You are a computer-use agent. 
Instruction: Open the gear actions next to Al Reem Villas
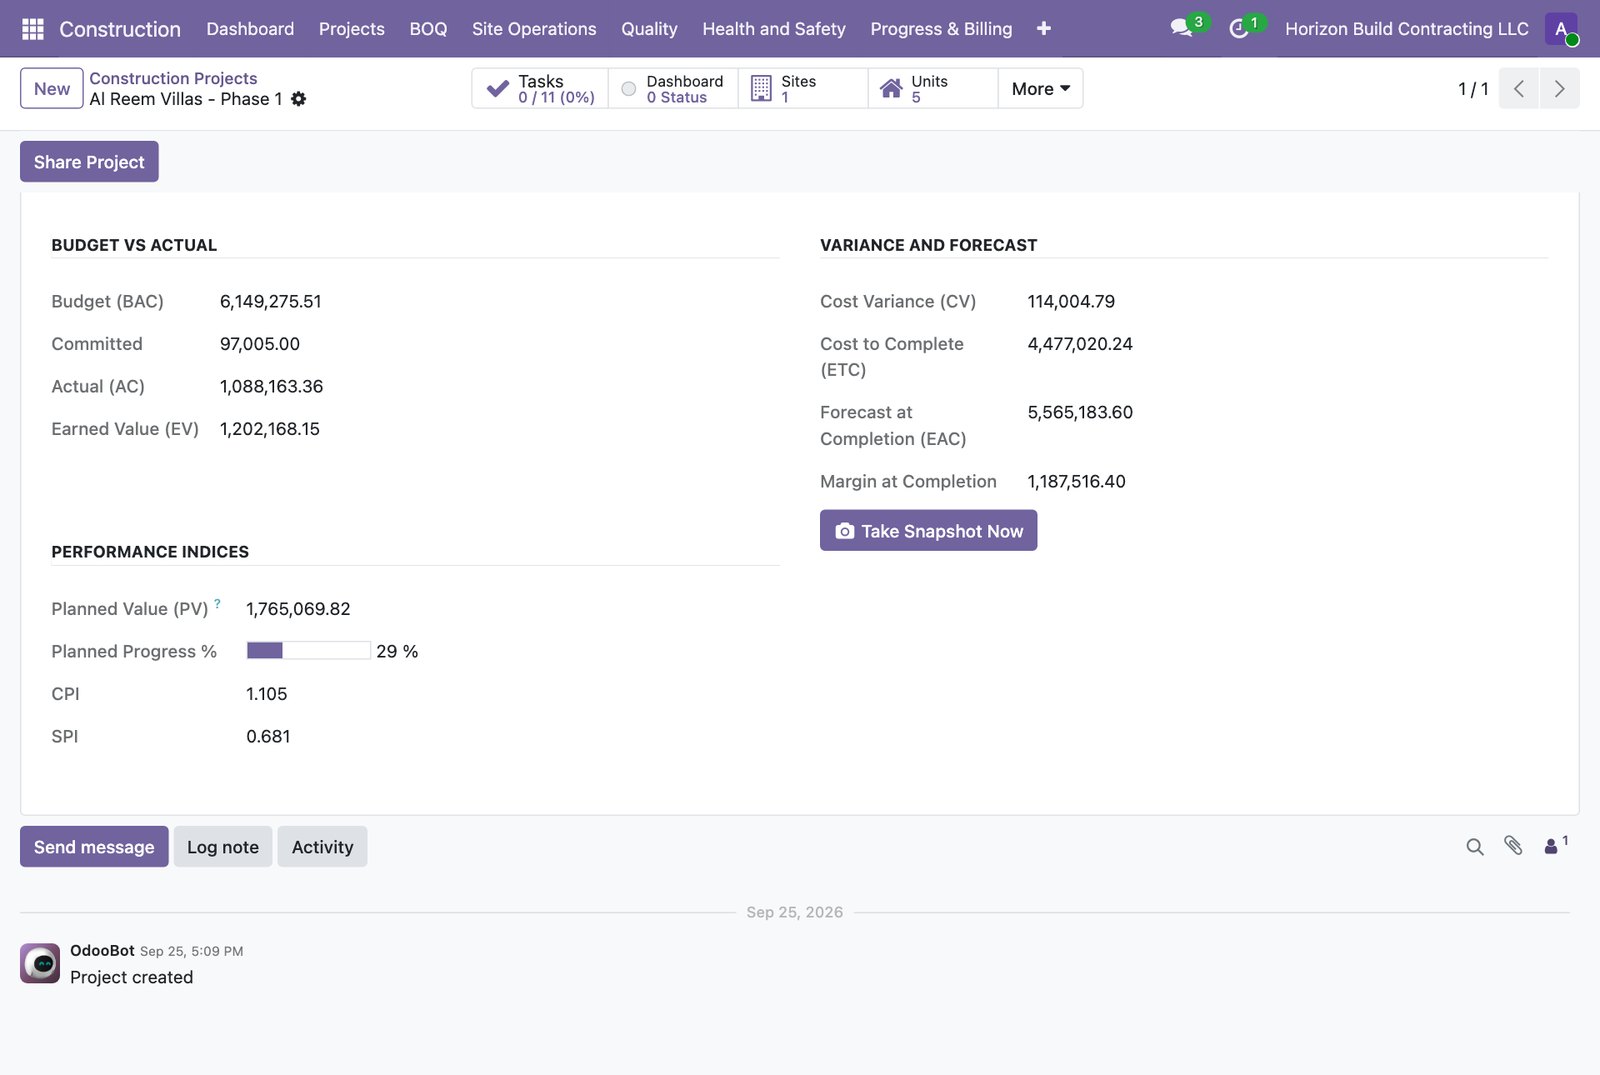(298, 99)
